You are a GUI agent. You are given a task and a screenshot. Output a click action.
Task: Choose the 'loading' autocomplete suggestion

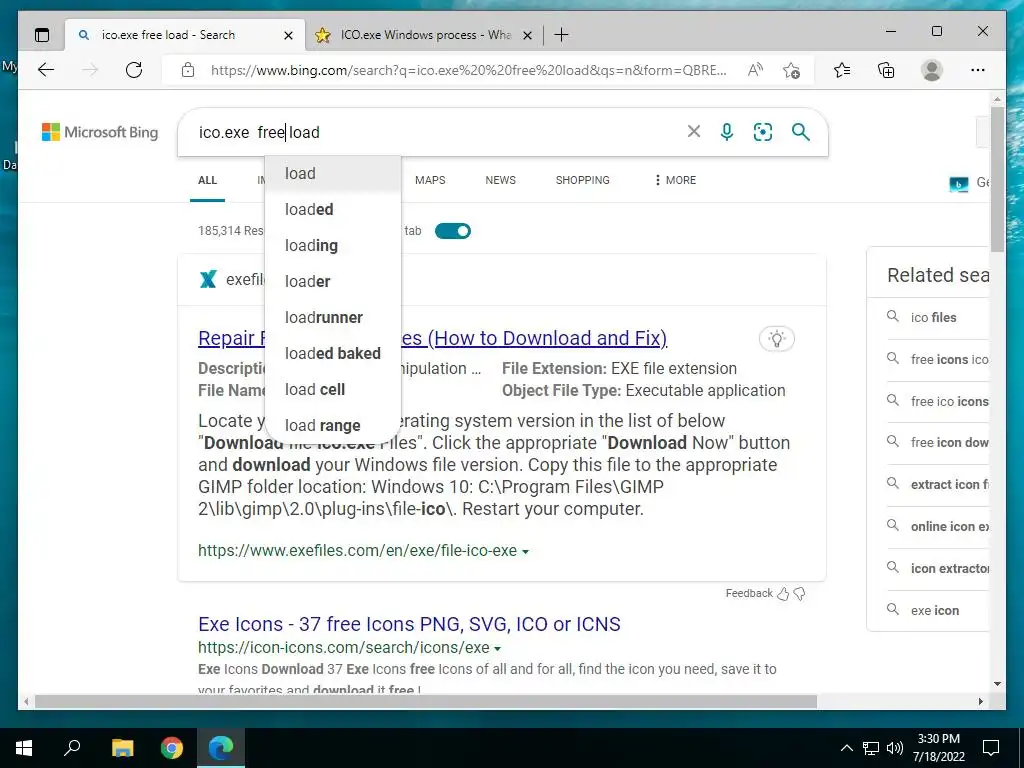[333, 246]
